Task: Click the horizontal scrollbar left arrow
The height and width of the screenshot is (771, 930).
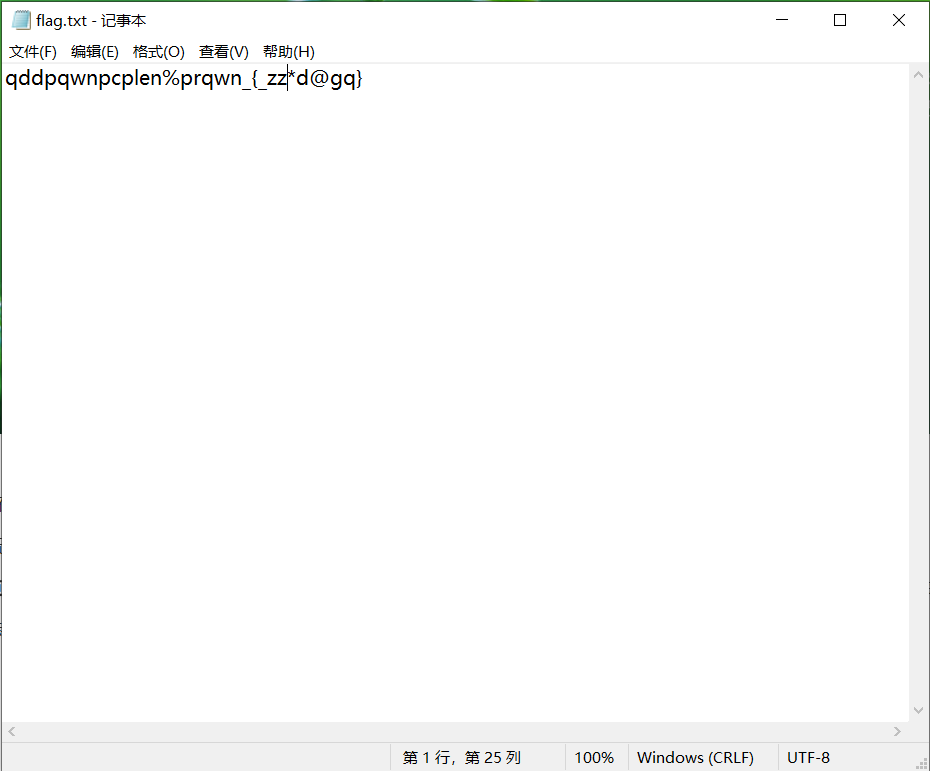Action: point(11,732)
